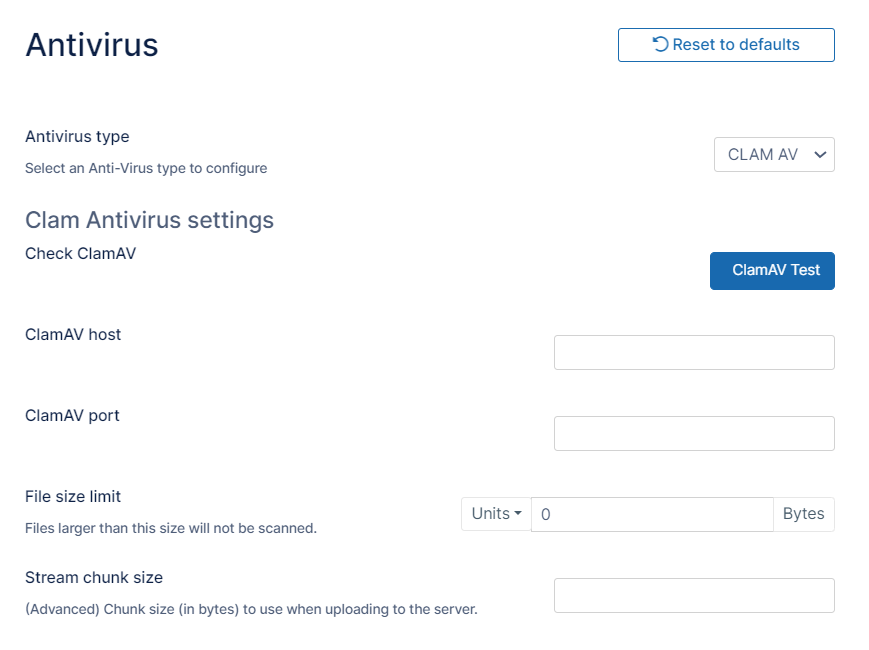Click the ClamAV host label

point(73,334)
